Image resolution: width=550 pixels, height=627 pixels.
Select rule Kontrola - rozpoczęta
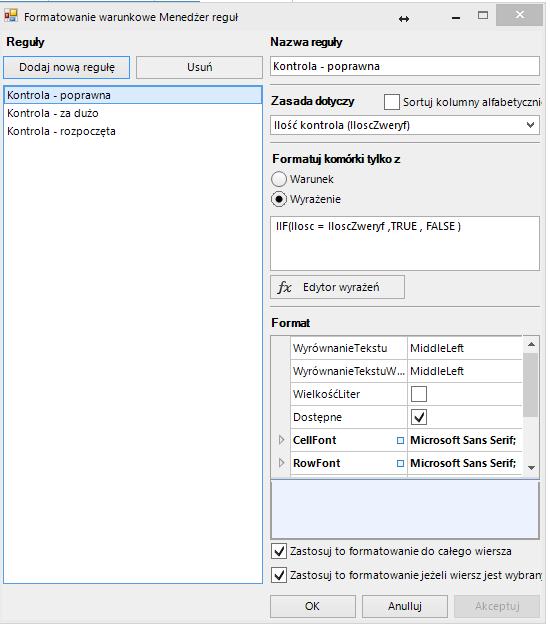click(132, 131)
